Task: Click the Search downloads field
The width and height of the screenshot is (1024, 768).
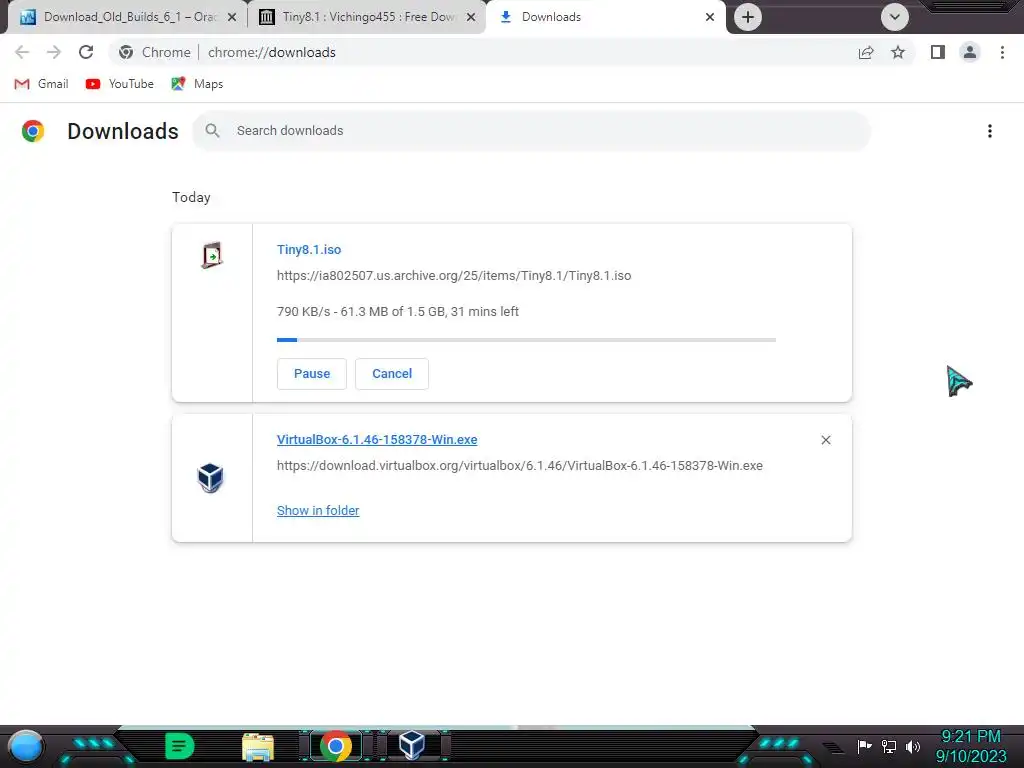Action: click(532, 131)
